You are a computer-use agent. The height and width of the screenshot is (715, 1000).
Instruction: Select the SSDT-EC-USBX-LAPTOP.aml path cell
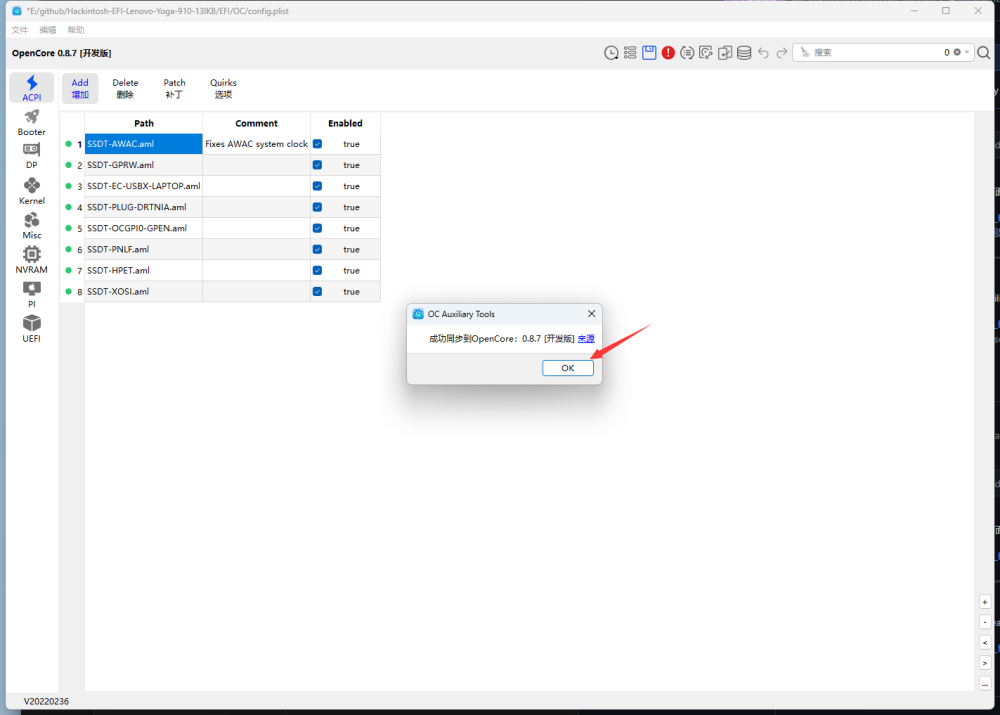pos(143,186)
